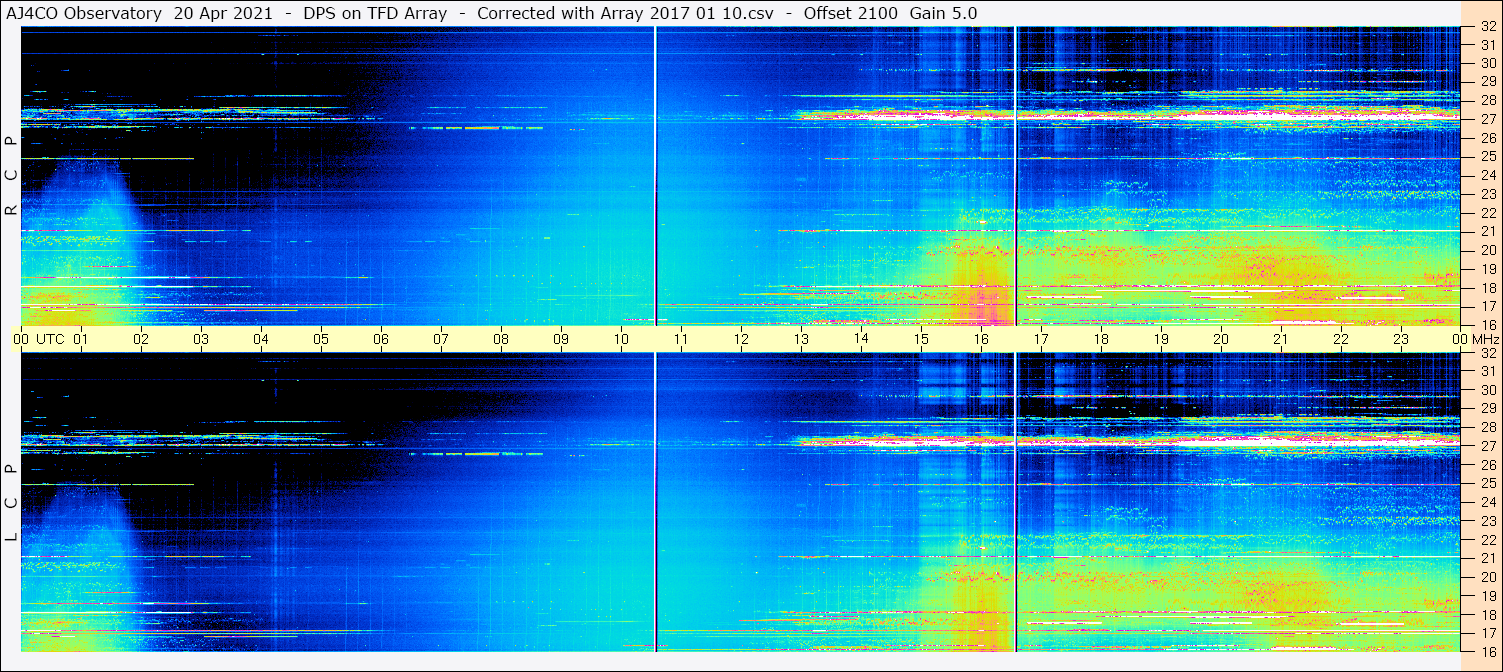Click the RCP panel's vertical axis label
Screen dimensions: 1503x672
[x=11, y=176]
